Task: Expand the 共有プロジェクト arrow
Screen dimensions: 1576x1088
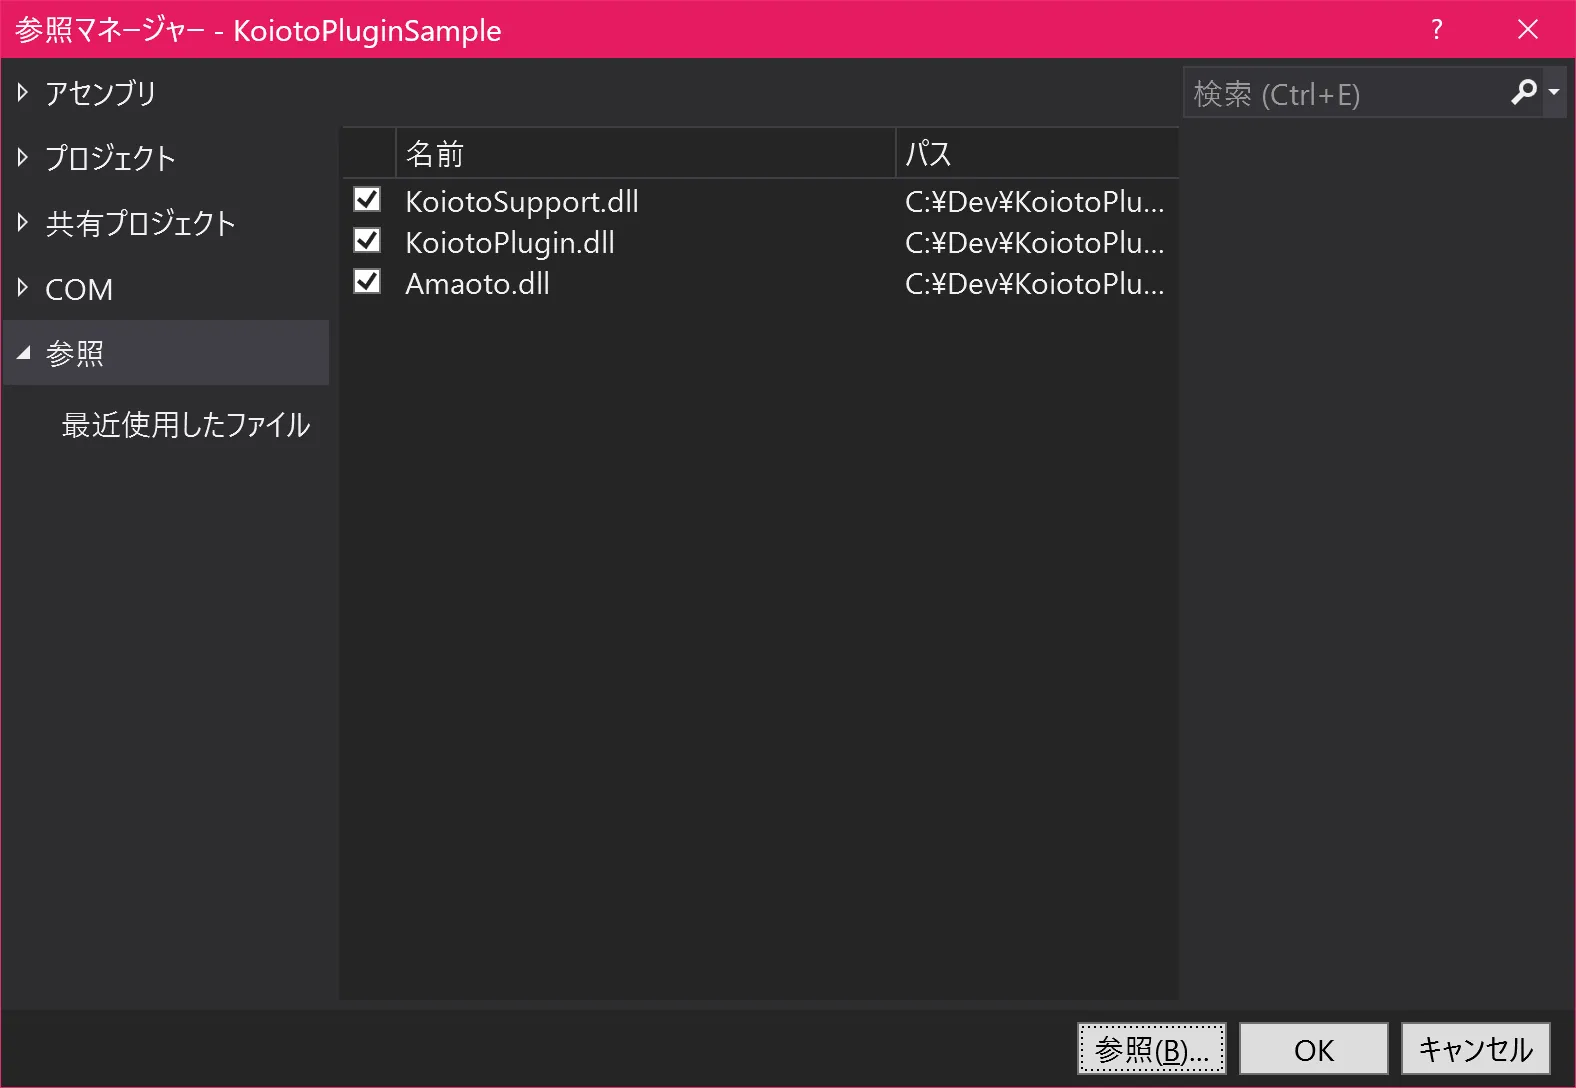Action: (x=23, y=223)
